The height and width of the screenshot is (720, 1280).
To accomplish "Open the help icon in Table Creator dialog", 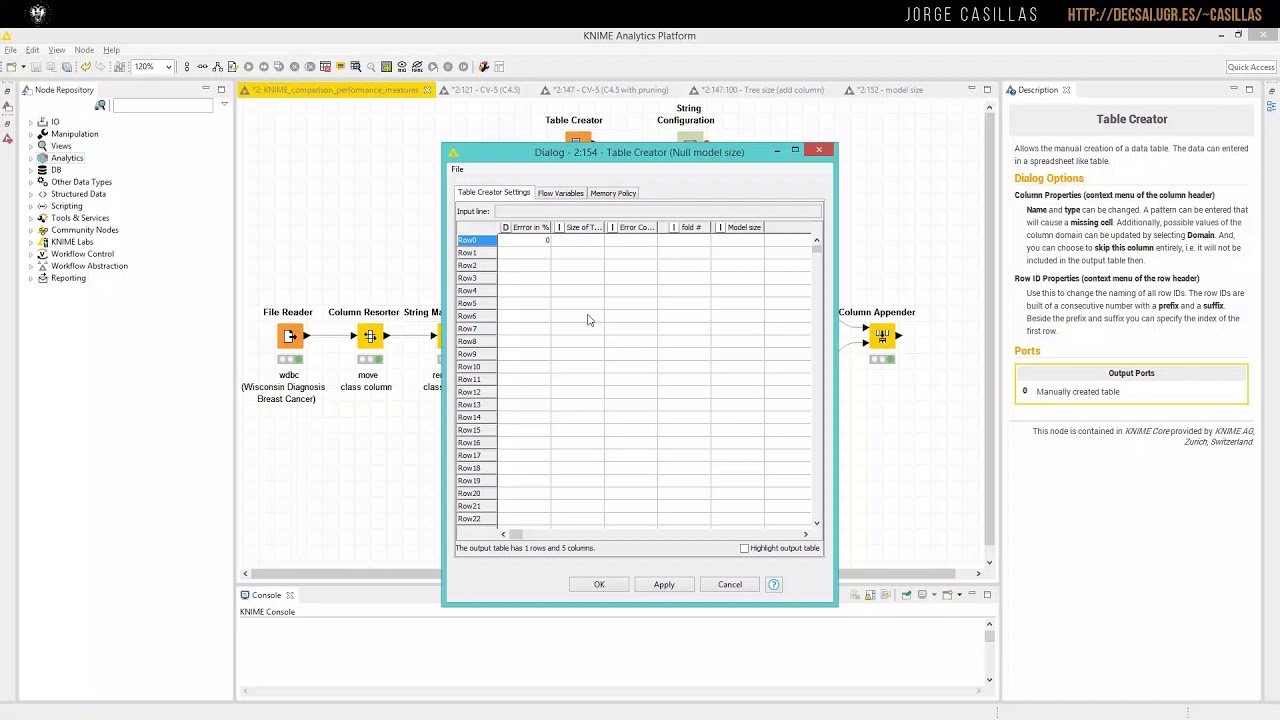I will [x=774, y=584].
